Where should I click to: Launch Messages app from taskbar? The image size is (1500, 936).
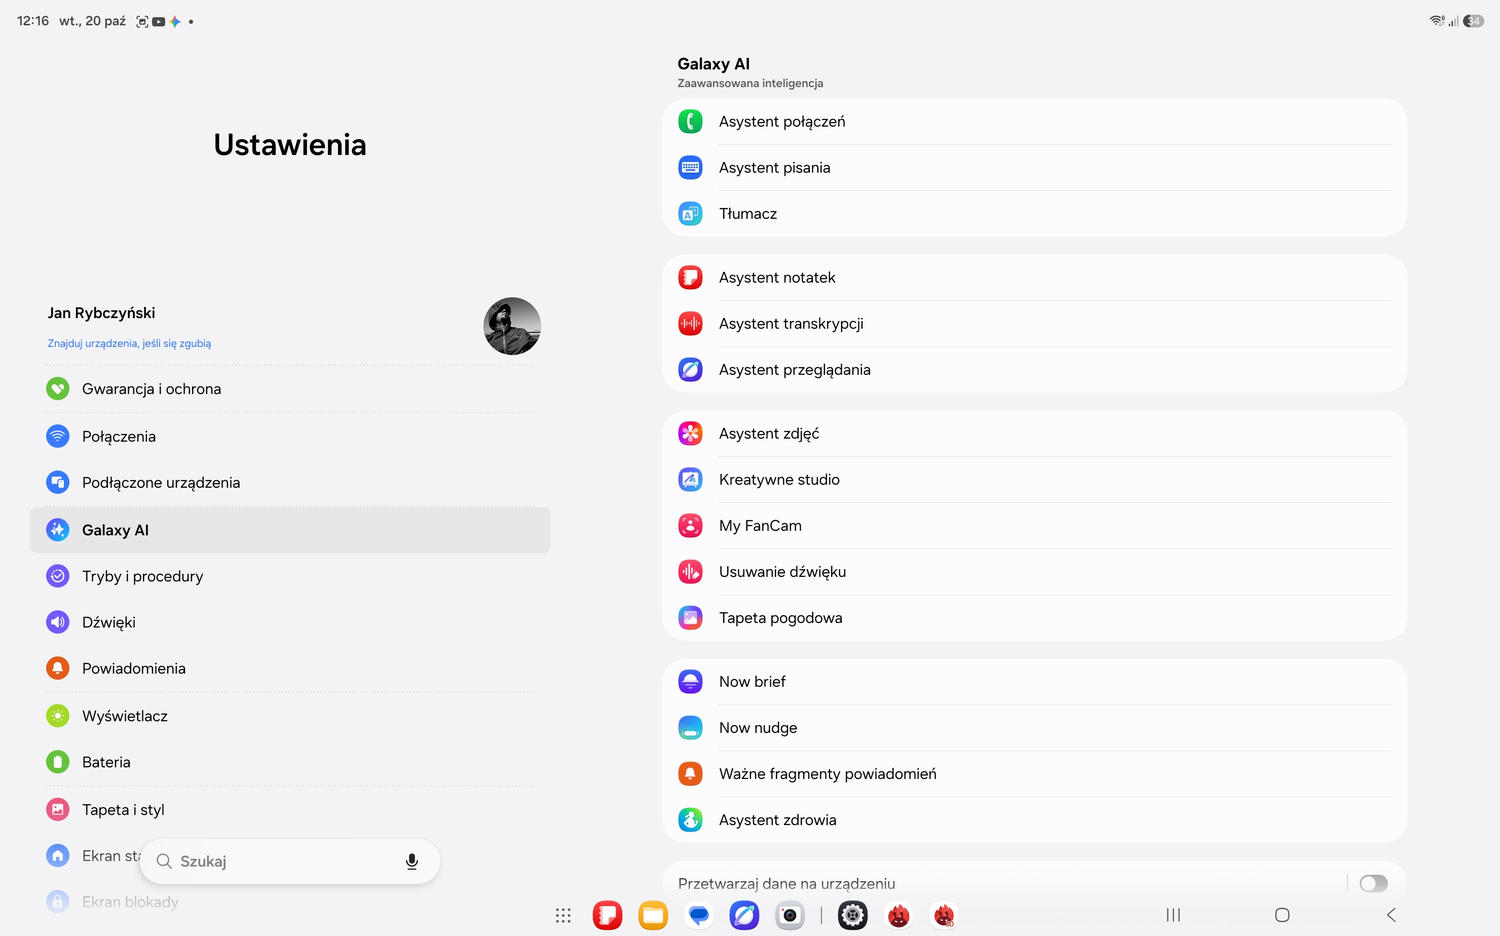pos(699,915)
